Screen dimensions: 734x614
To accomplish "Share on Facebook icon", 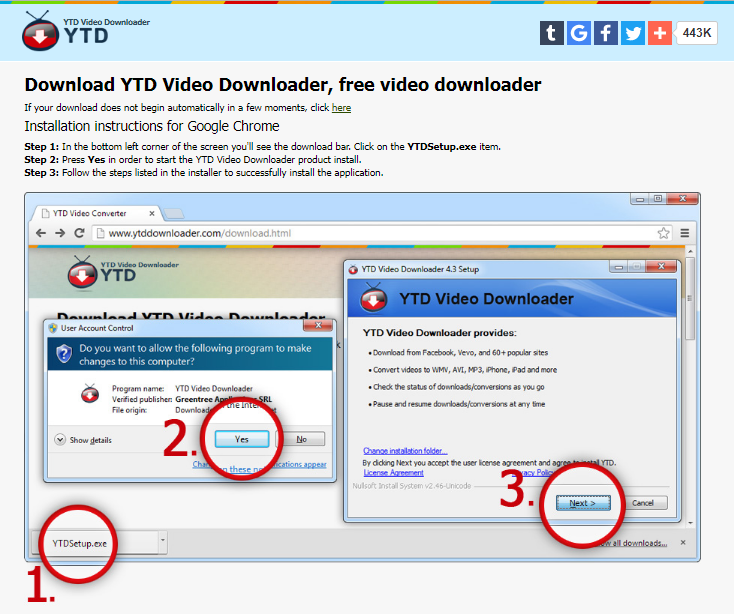I will (606, 33).
